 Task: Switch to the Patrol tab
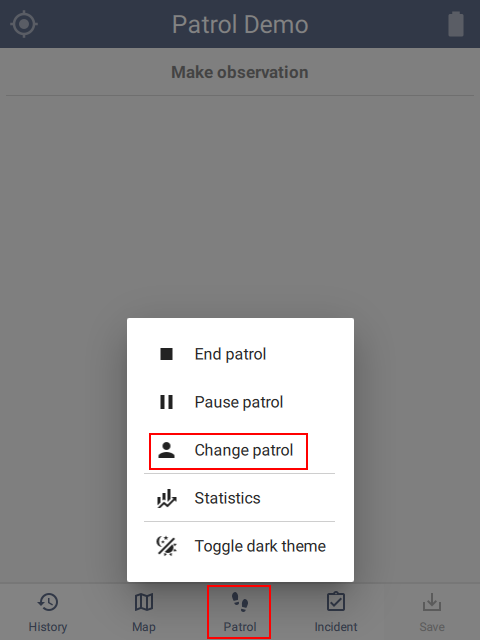(x=239, y=612)
